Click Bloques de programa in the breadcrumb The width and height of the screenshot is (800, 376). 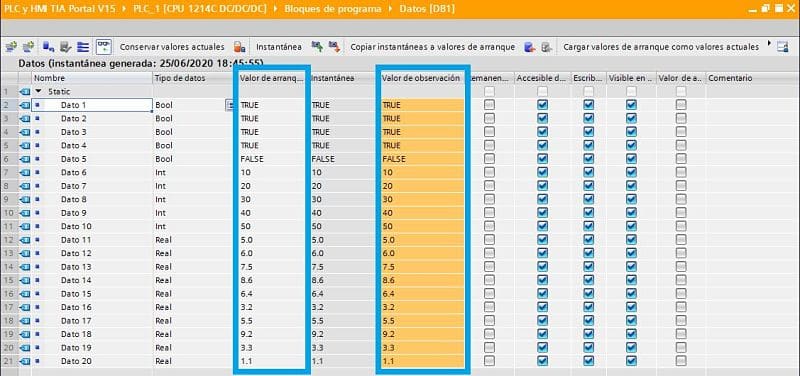pyautogui.click(x=333, y=9)
